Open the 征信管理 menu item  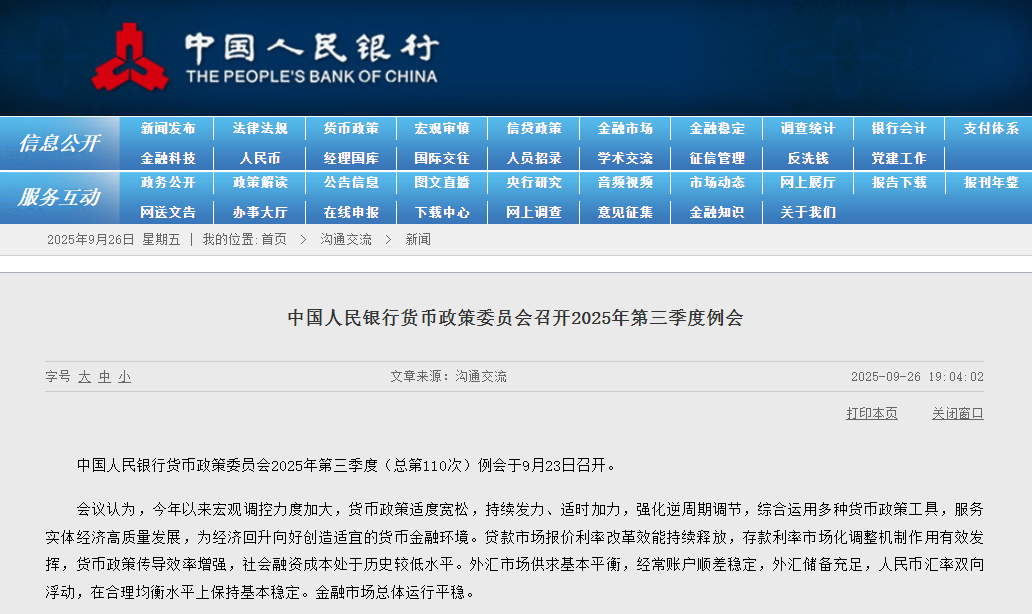(x=716, y=157)
